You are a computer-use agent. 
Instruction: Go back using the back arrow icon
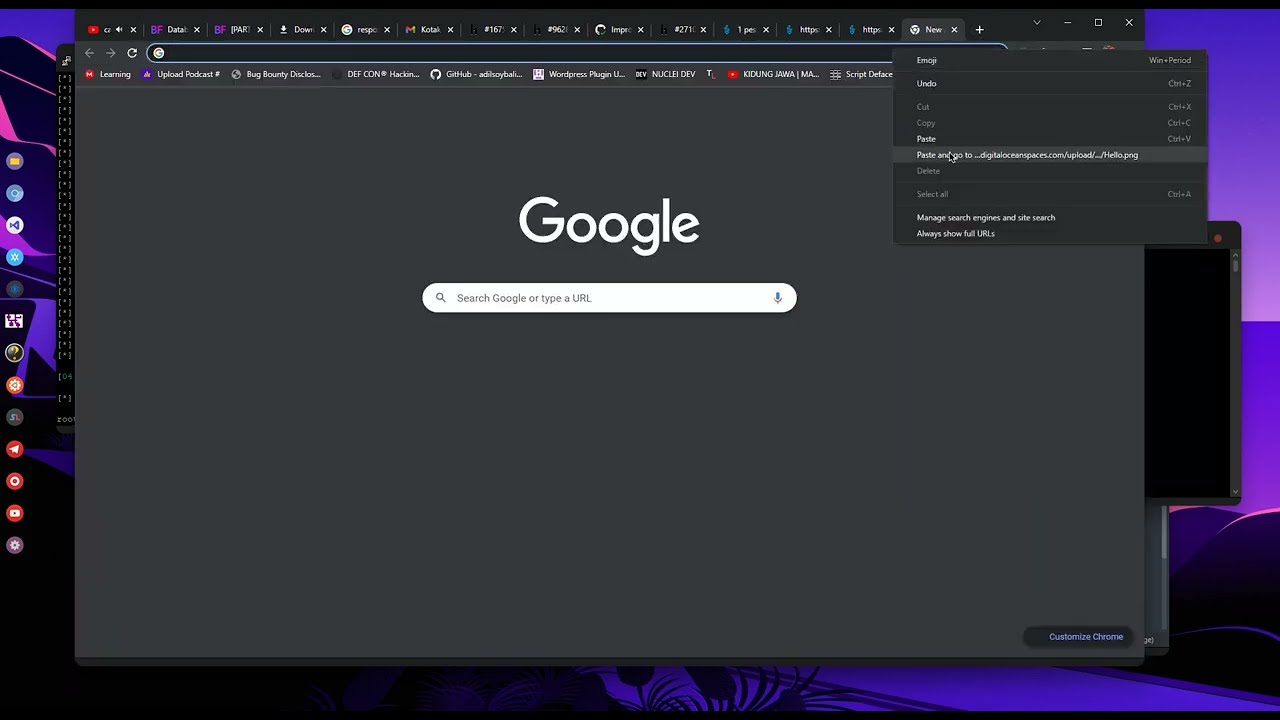[90, 53]
